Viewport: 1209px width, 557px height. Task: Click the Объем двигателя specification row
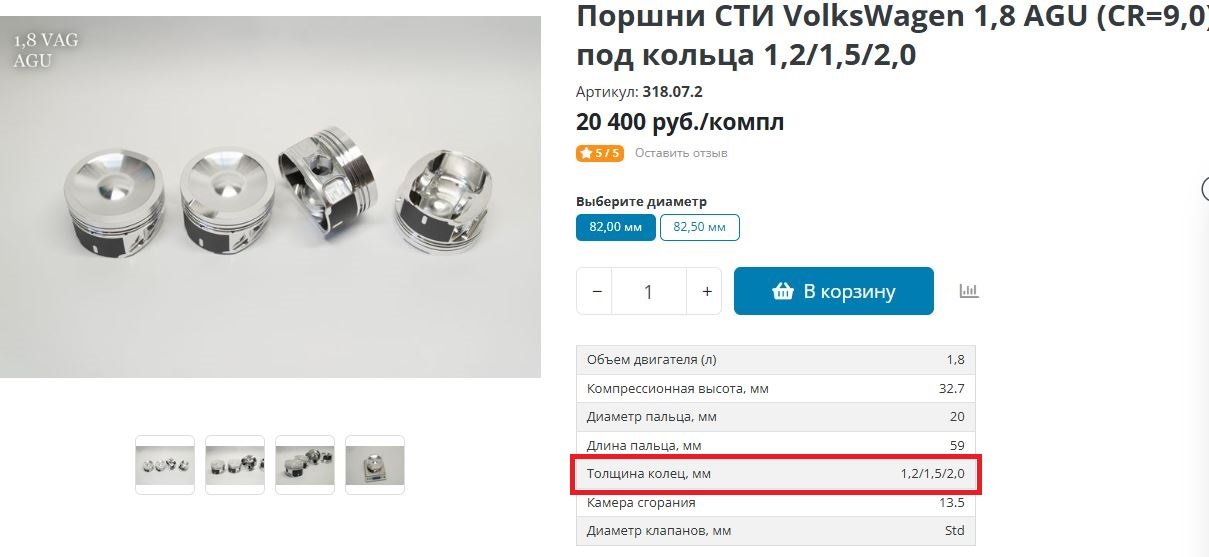[x=776, y=360]
